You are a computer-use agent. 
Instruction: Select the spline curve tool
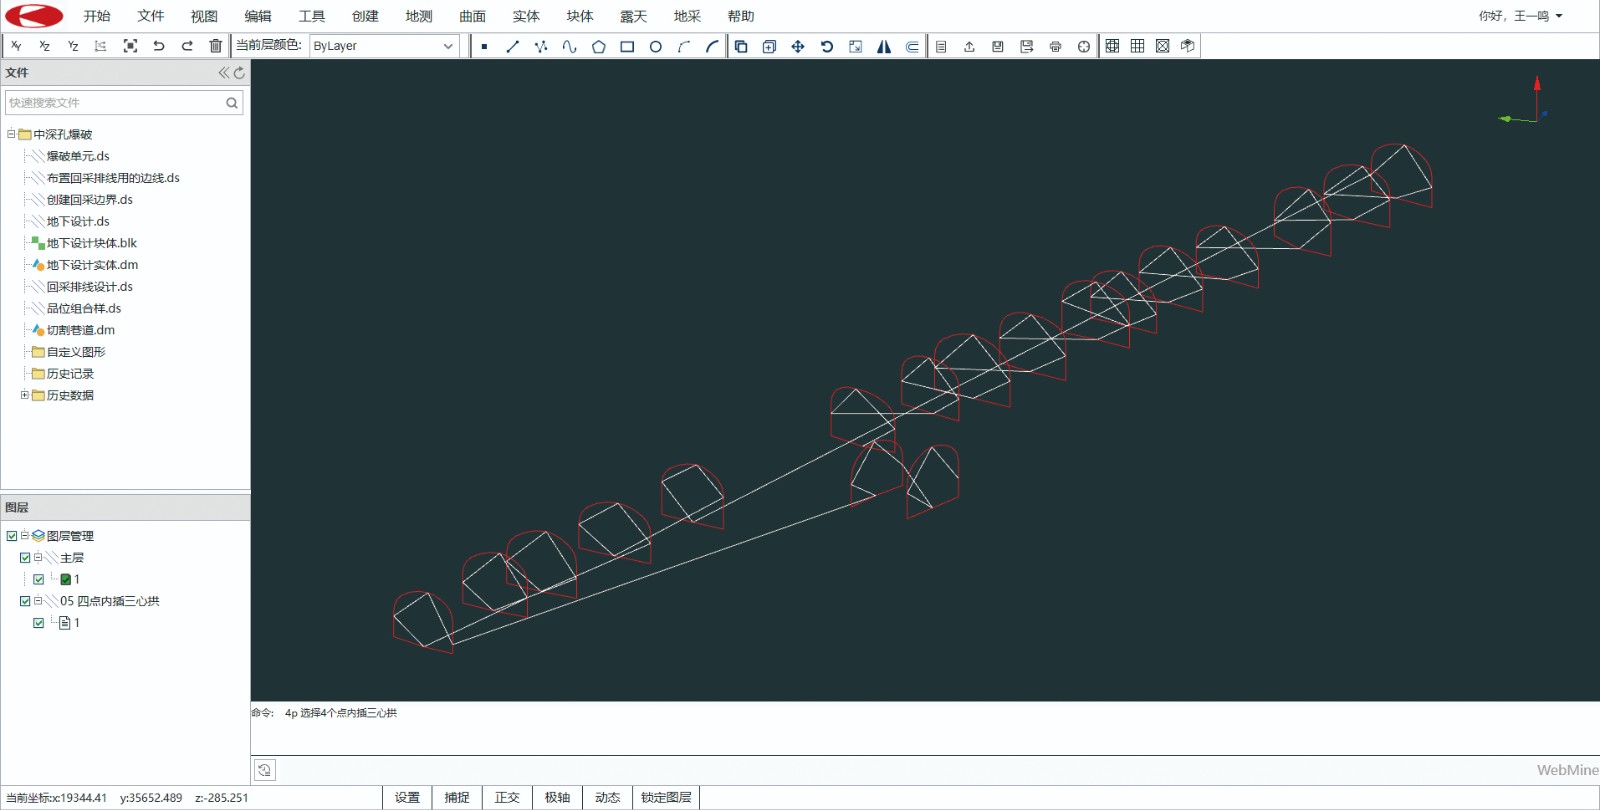(570, 46)
